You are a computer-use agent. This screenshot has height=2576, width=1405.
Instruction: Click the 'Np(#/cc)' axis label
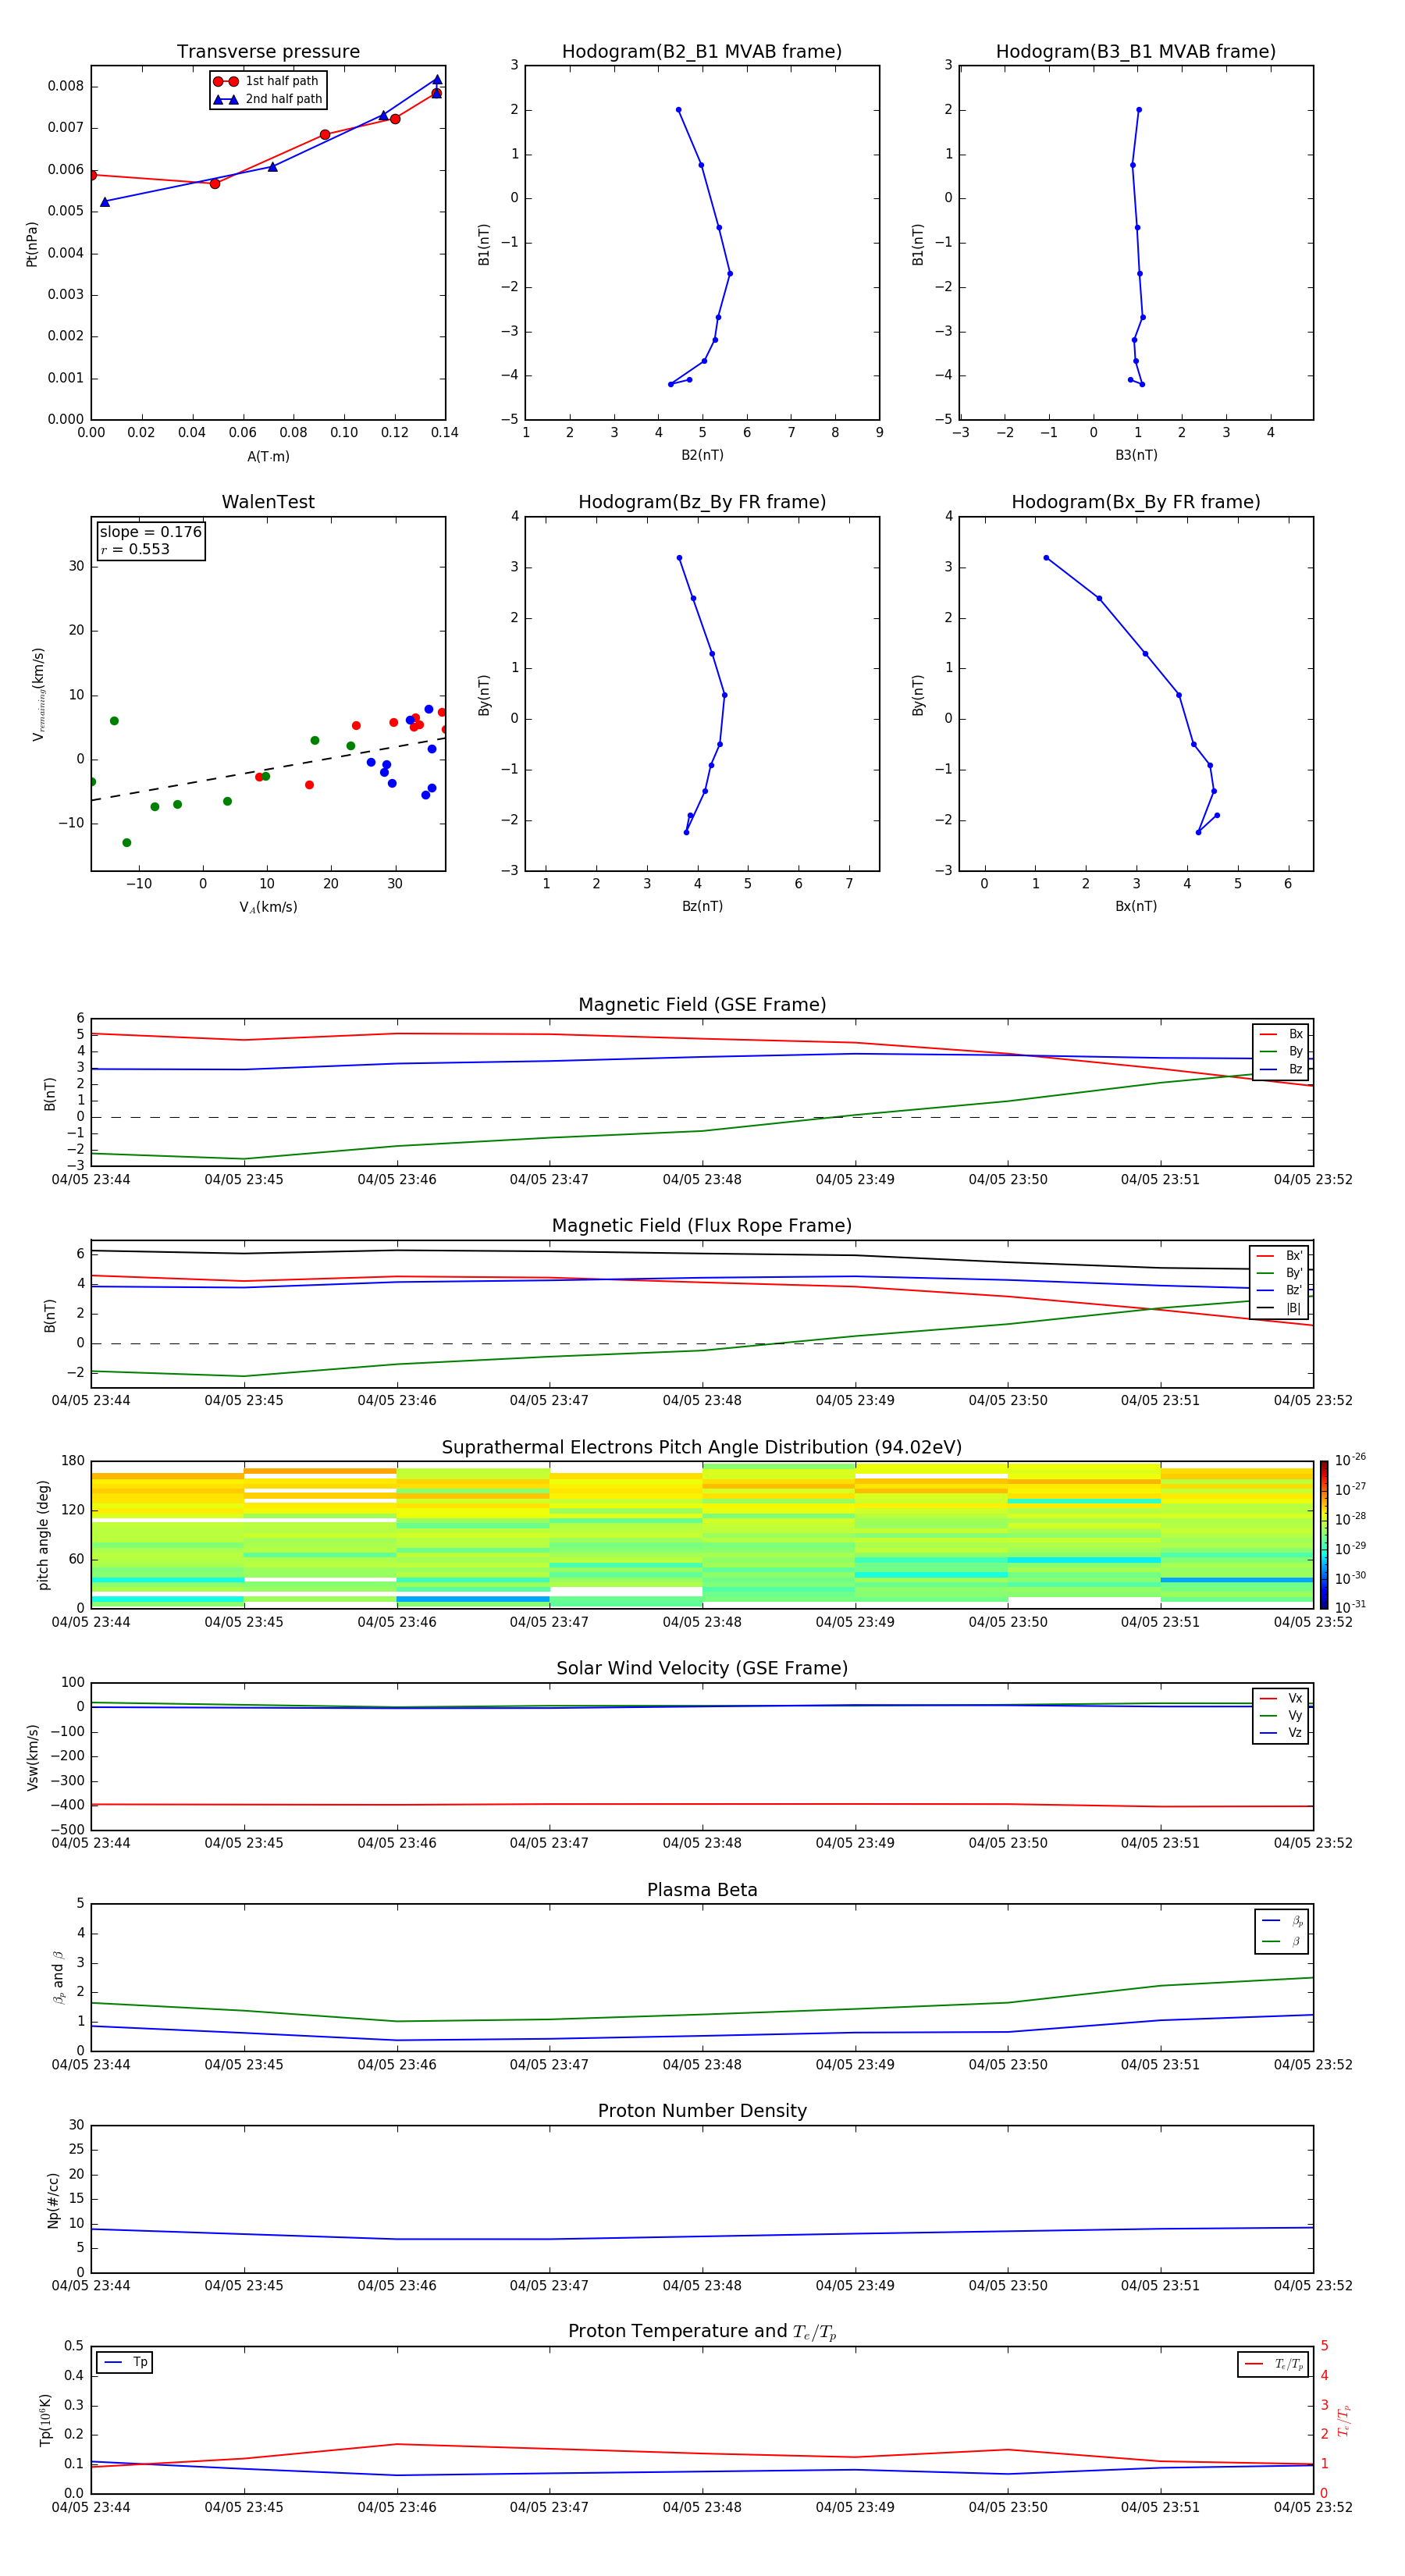(x=53, y=2199)
